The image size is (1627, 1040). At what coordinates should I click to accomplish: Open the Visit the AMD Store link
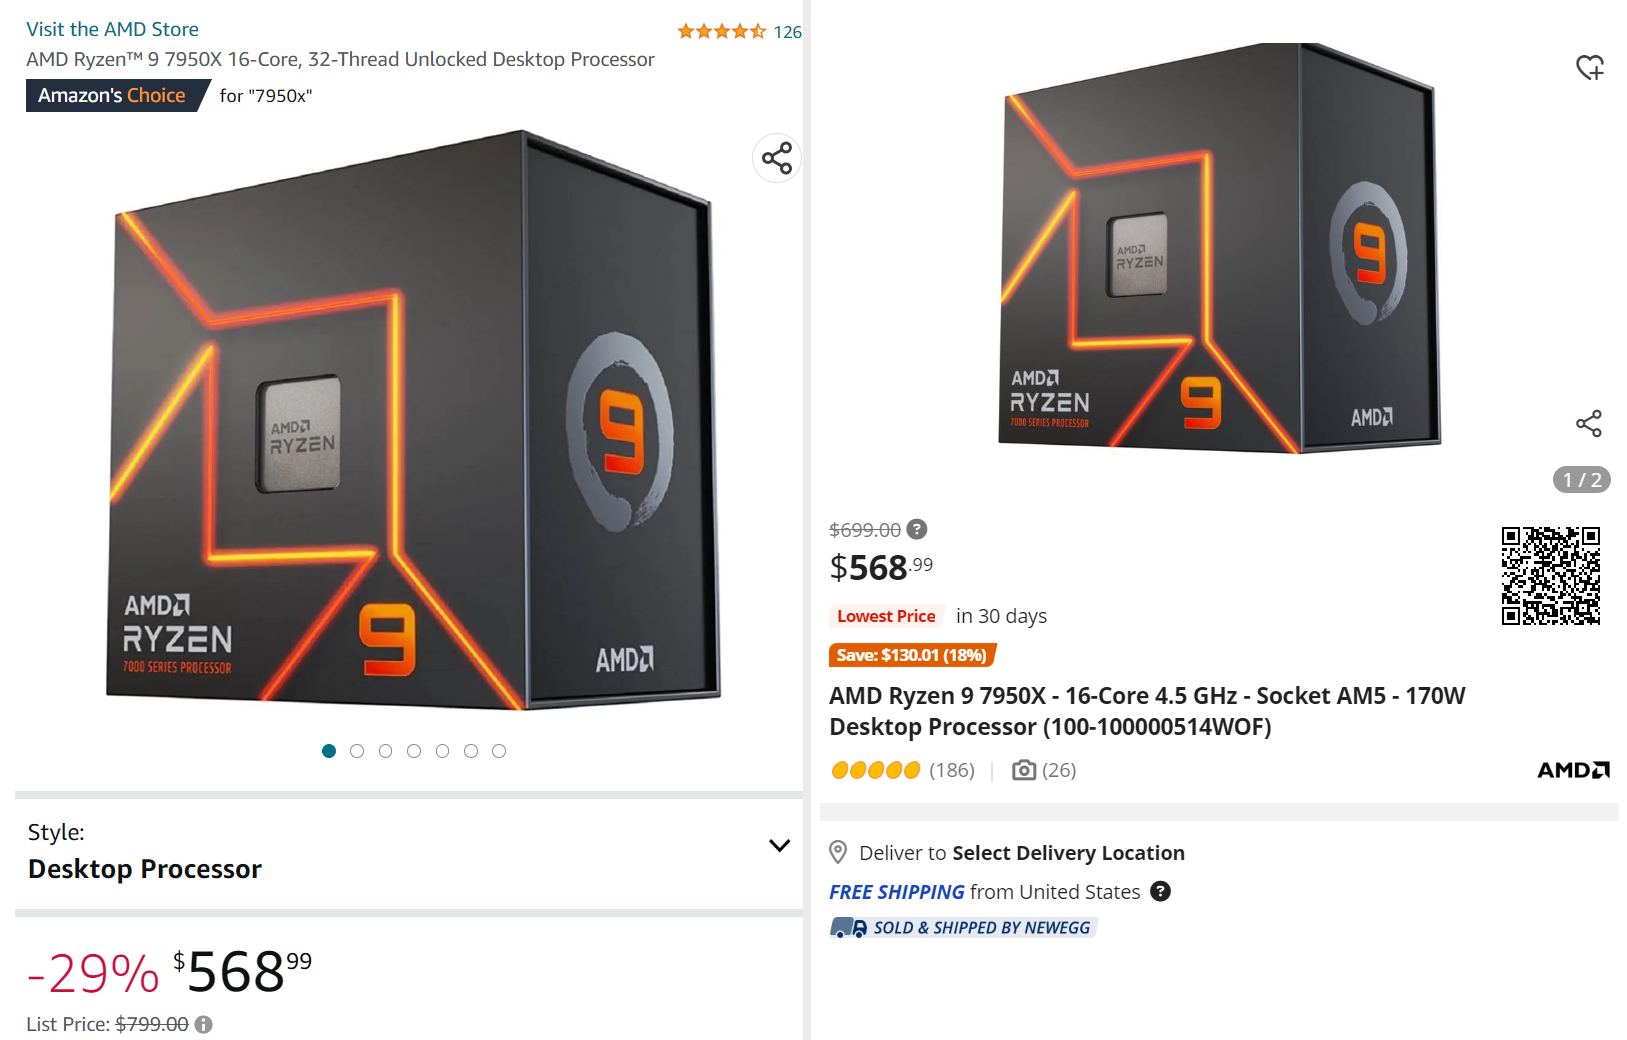coord(112,29)
